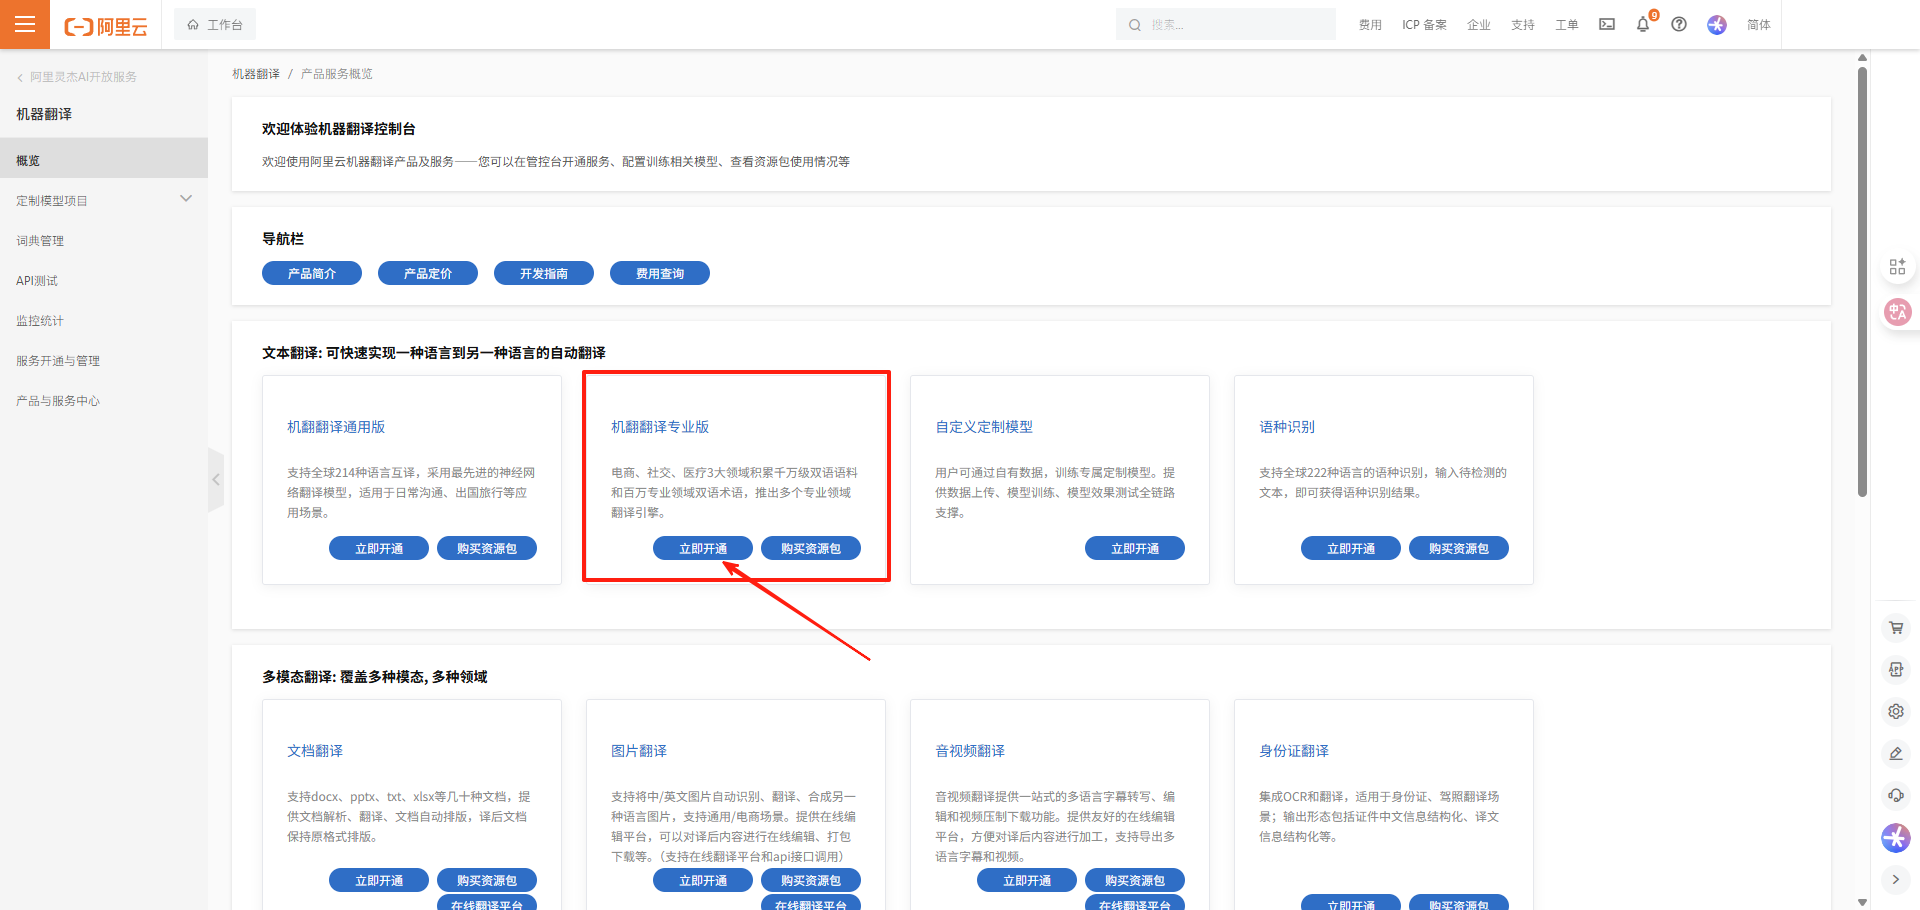Click the page vertical scrollbar
Viewport: 1920px width, 910px height.
click(x=1862, y=280)
